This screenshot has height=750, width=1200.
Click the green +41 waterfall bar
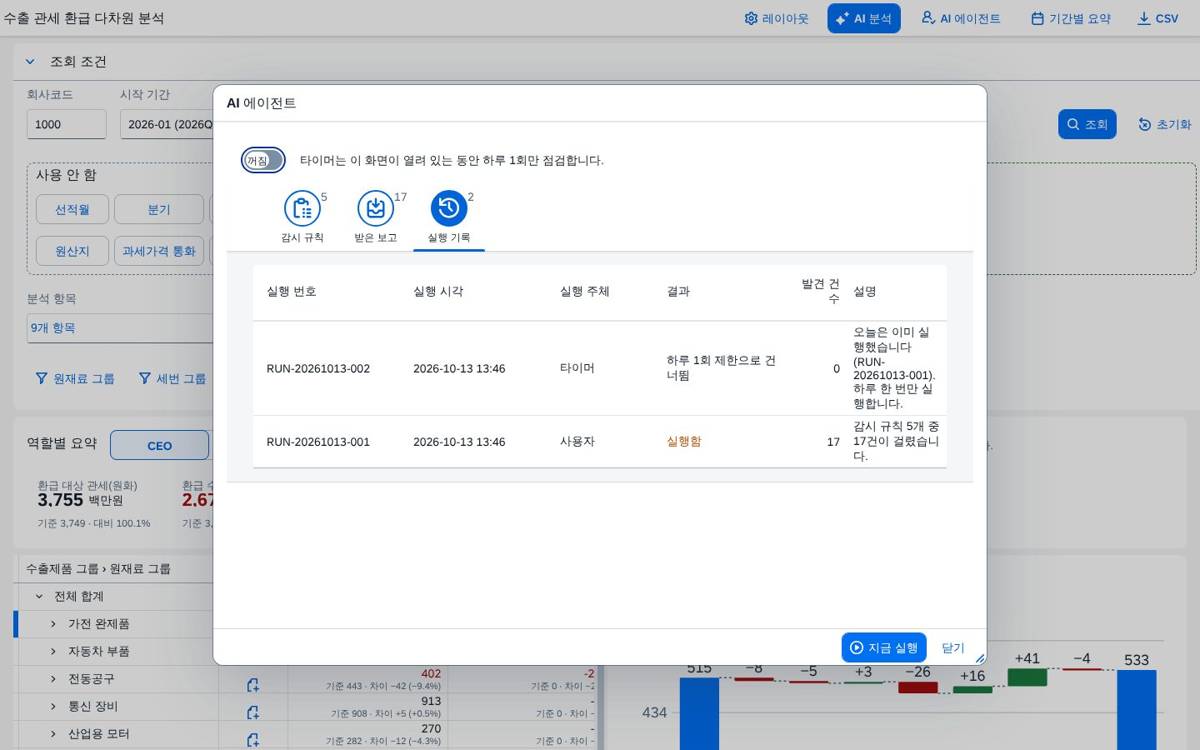(x=1027, y=677)
